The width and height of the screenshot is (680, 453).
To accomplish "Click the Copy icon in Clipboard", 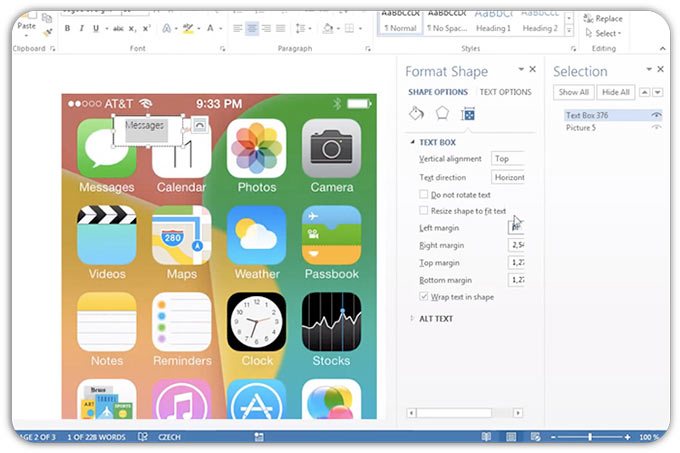I will tap(47, 18).
